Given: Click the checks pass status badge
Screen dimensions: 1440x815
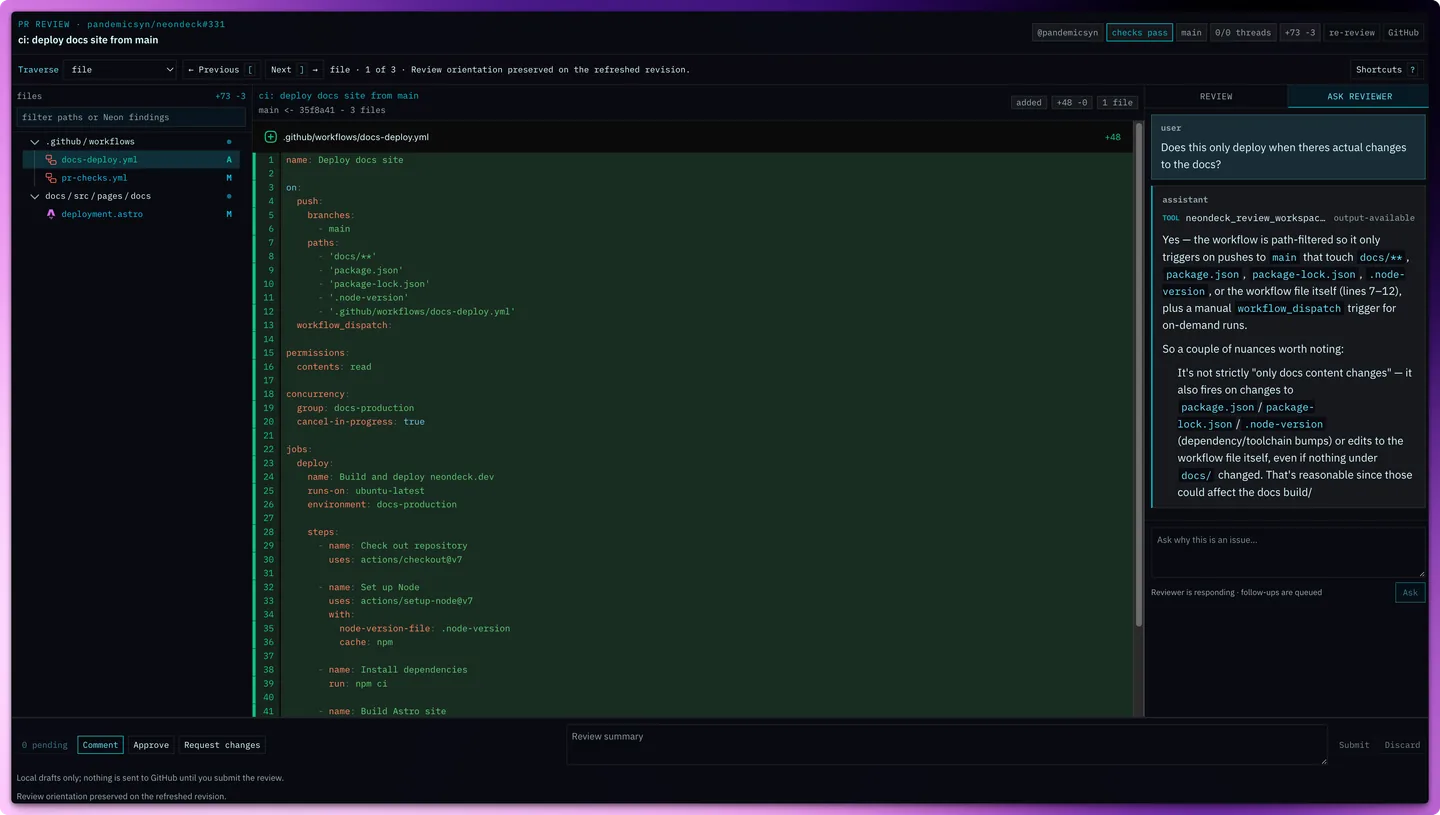Looking at the screenshot, I should click(x=1139, y=32).
